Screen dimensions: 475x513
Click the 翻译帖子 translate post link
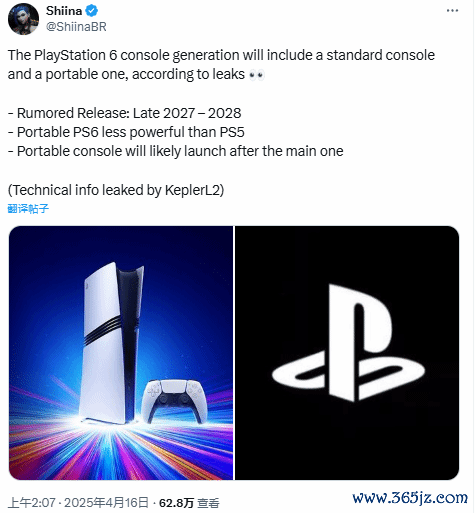(28, 209)
